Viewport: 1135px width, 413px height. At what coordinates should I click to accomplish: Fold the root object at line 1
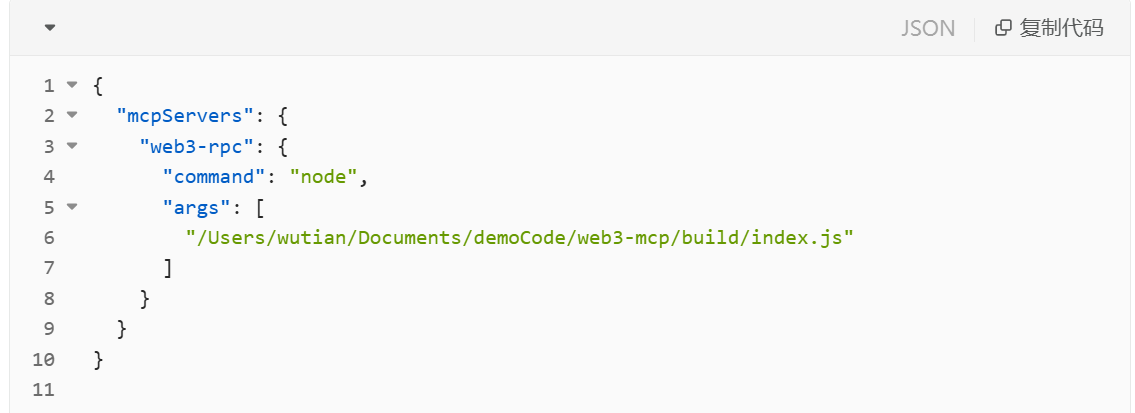71,86
